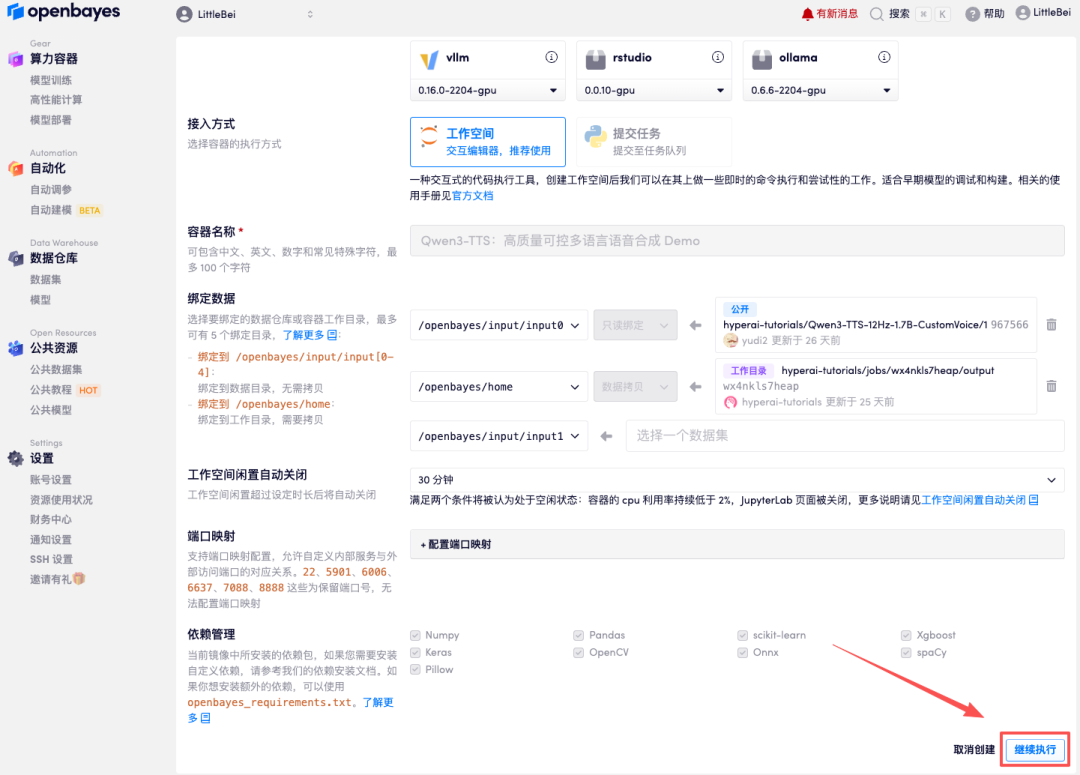Click LittleBei avatar at top right

click(x=1023, y=12)
